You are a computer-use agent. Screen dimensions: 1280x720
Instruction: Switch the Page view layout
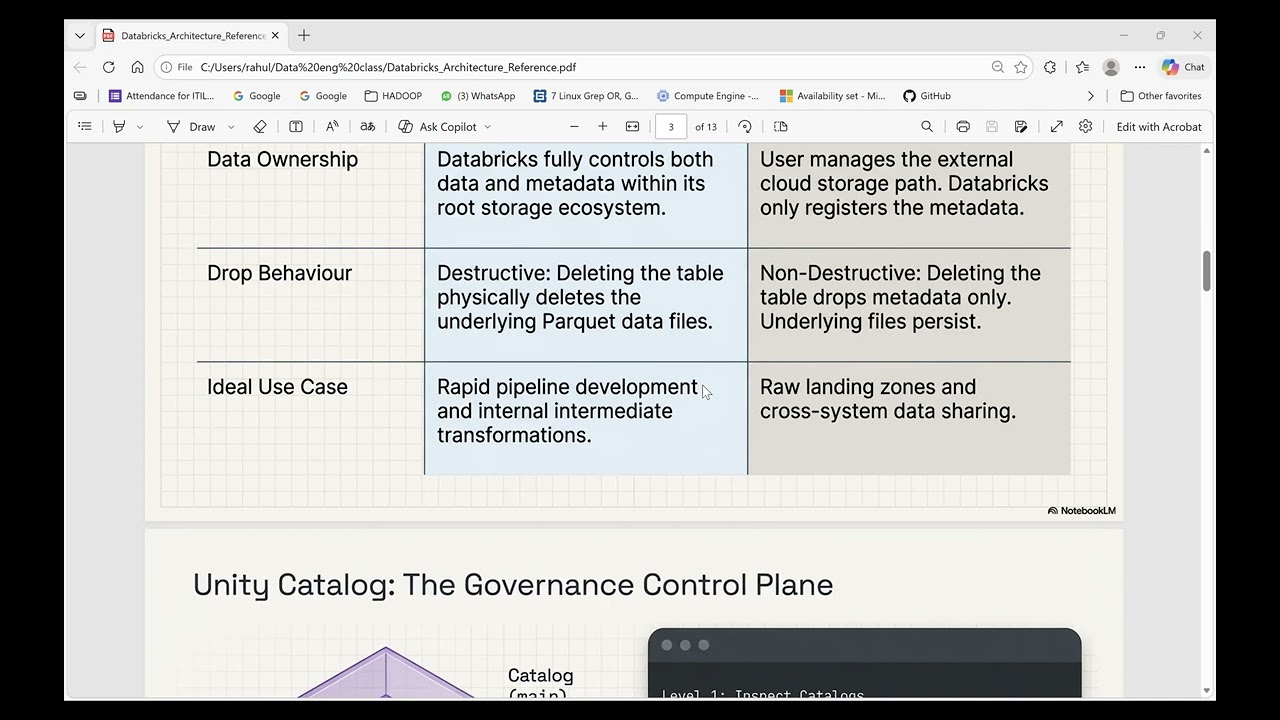point(781,127)
